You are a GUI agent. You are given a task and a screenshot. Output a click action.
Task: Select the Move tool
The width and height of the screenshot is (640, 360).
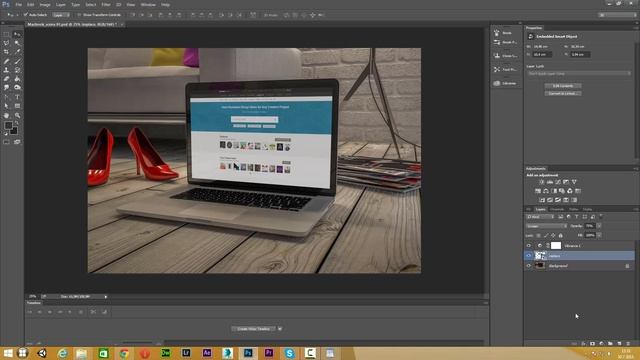17,34
